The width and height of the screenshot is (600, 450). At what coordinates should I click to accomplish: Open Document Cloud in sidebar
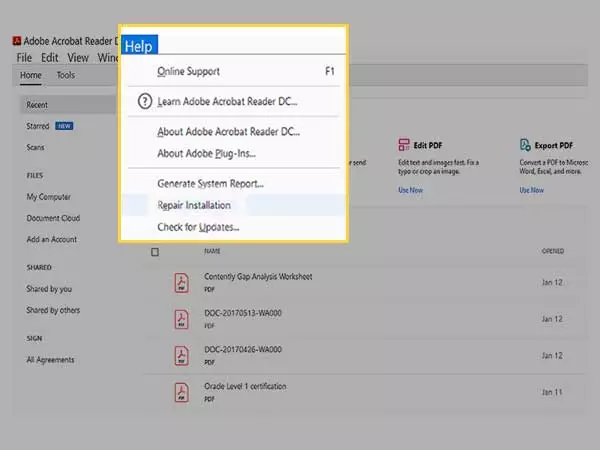pyautogui.click(x=53, y=218)
